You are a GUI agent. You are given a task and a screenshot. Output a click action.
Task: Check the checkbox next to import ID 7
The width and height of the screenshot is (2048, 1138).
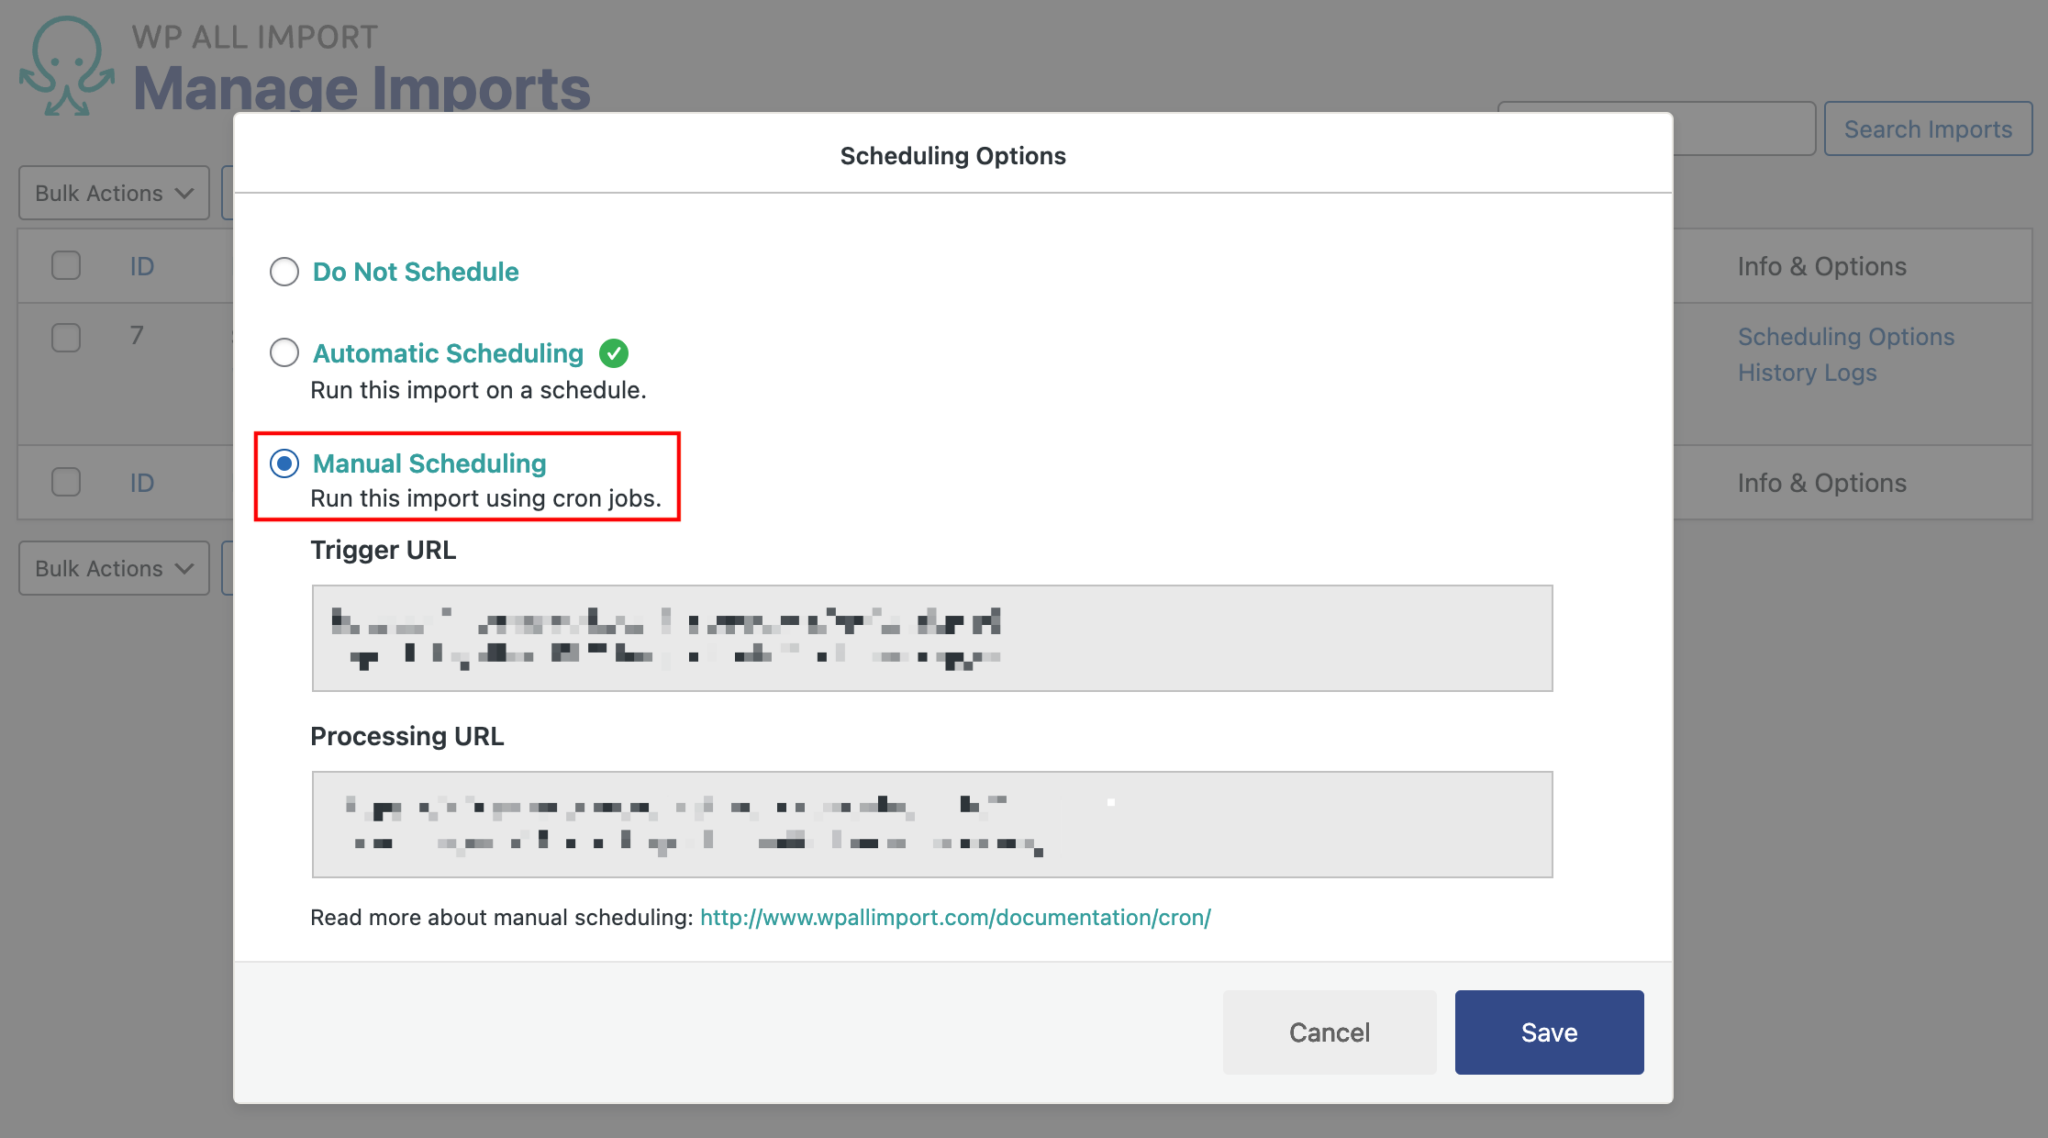pos(66,338)
